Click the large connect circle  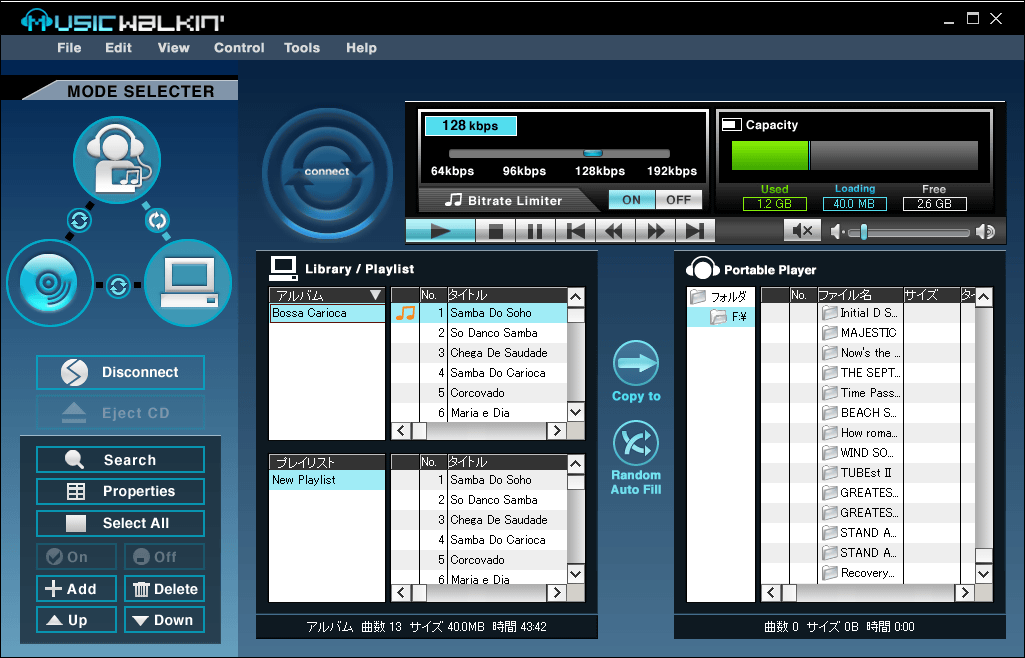coord(327,173)
